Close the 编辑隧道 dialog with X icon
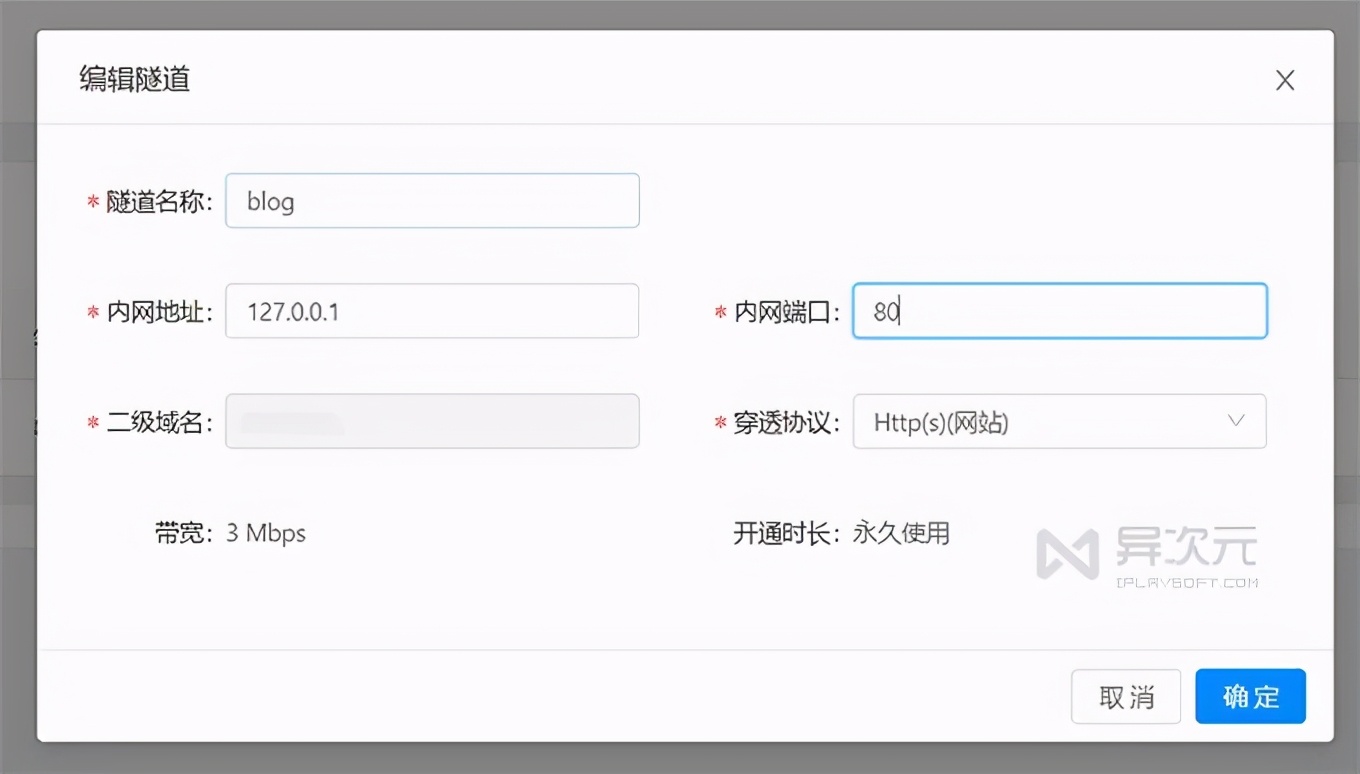Viewport: 1360px width, 774px height. [x=1285, y=80]
